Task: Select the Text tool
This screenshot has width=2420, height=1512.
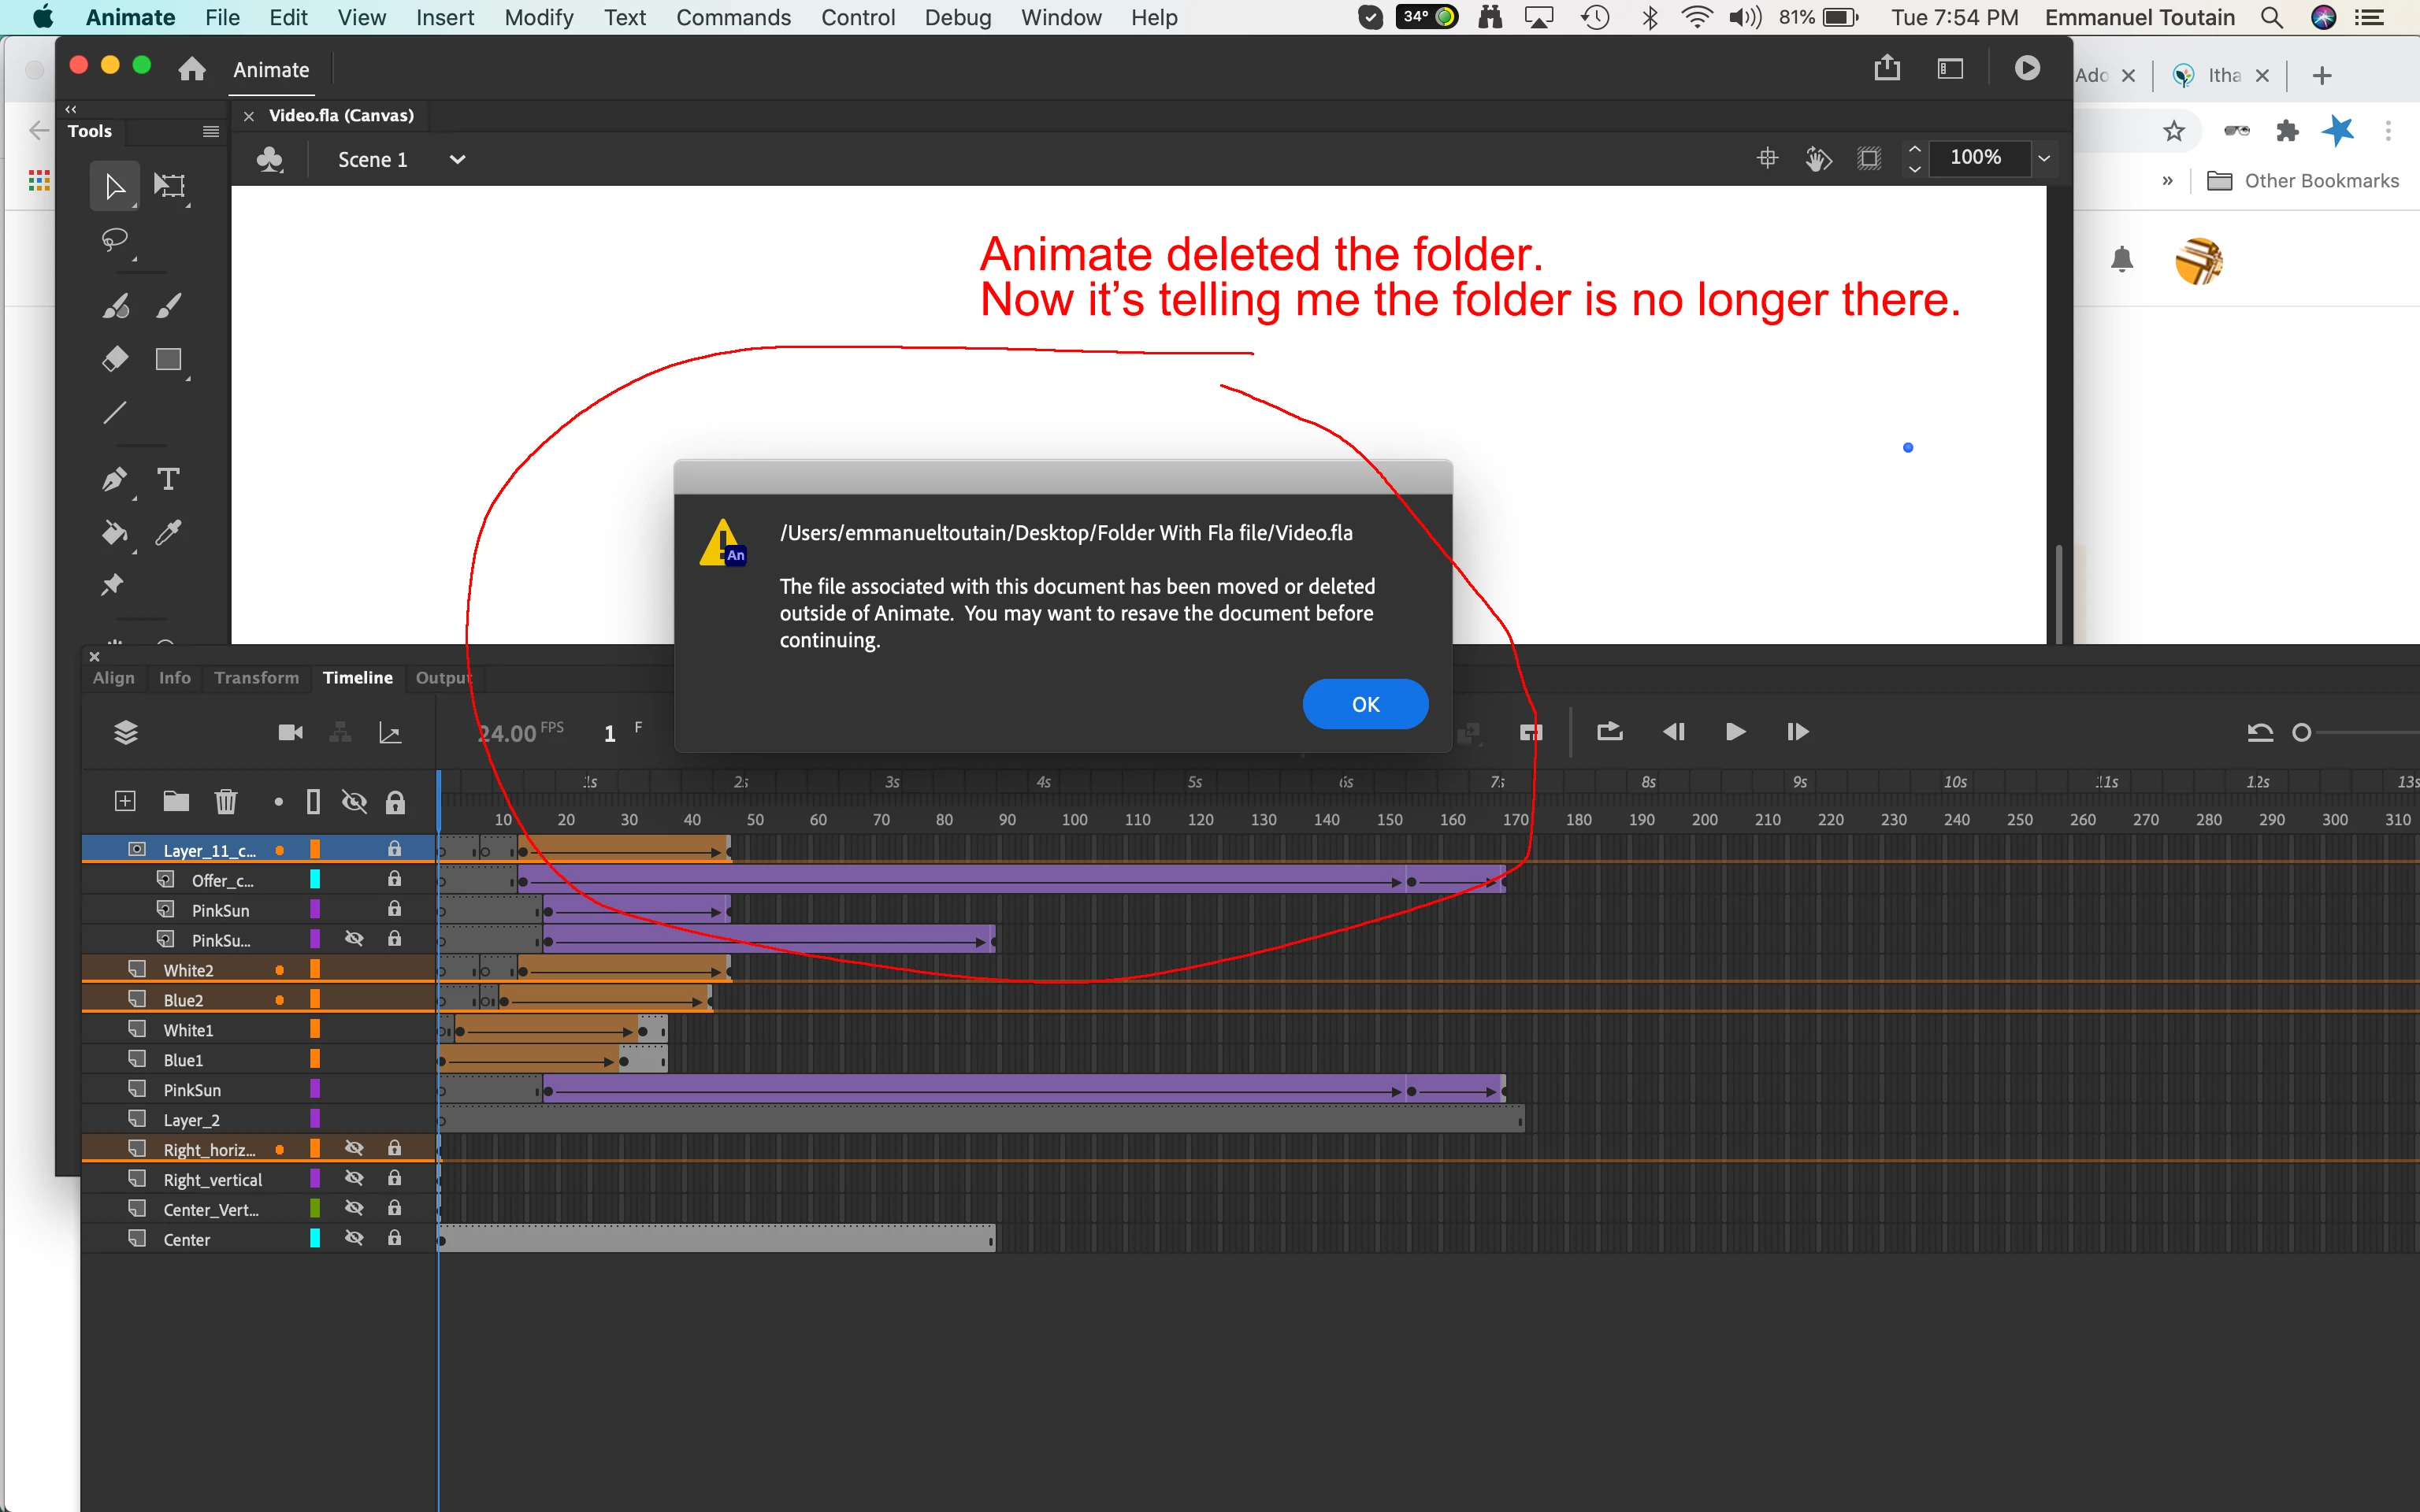Action: pos(168,479)
